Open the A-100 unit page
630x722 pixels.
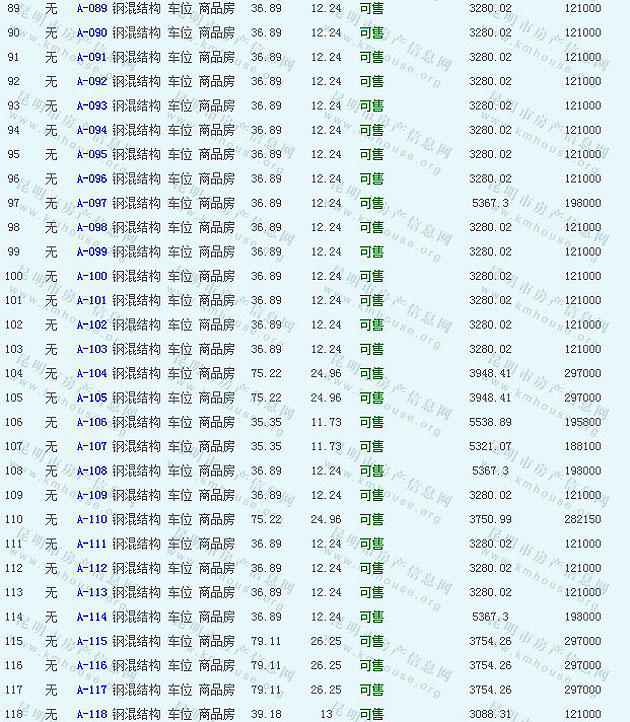click(91, 276)
